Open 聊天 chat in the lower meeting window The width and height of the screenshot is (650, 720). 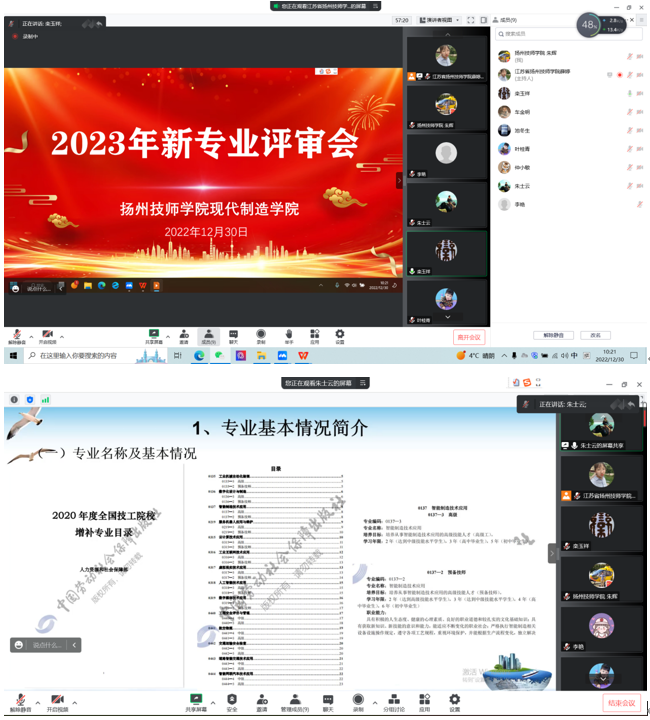(328, 703)
